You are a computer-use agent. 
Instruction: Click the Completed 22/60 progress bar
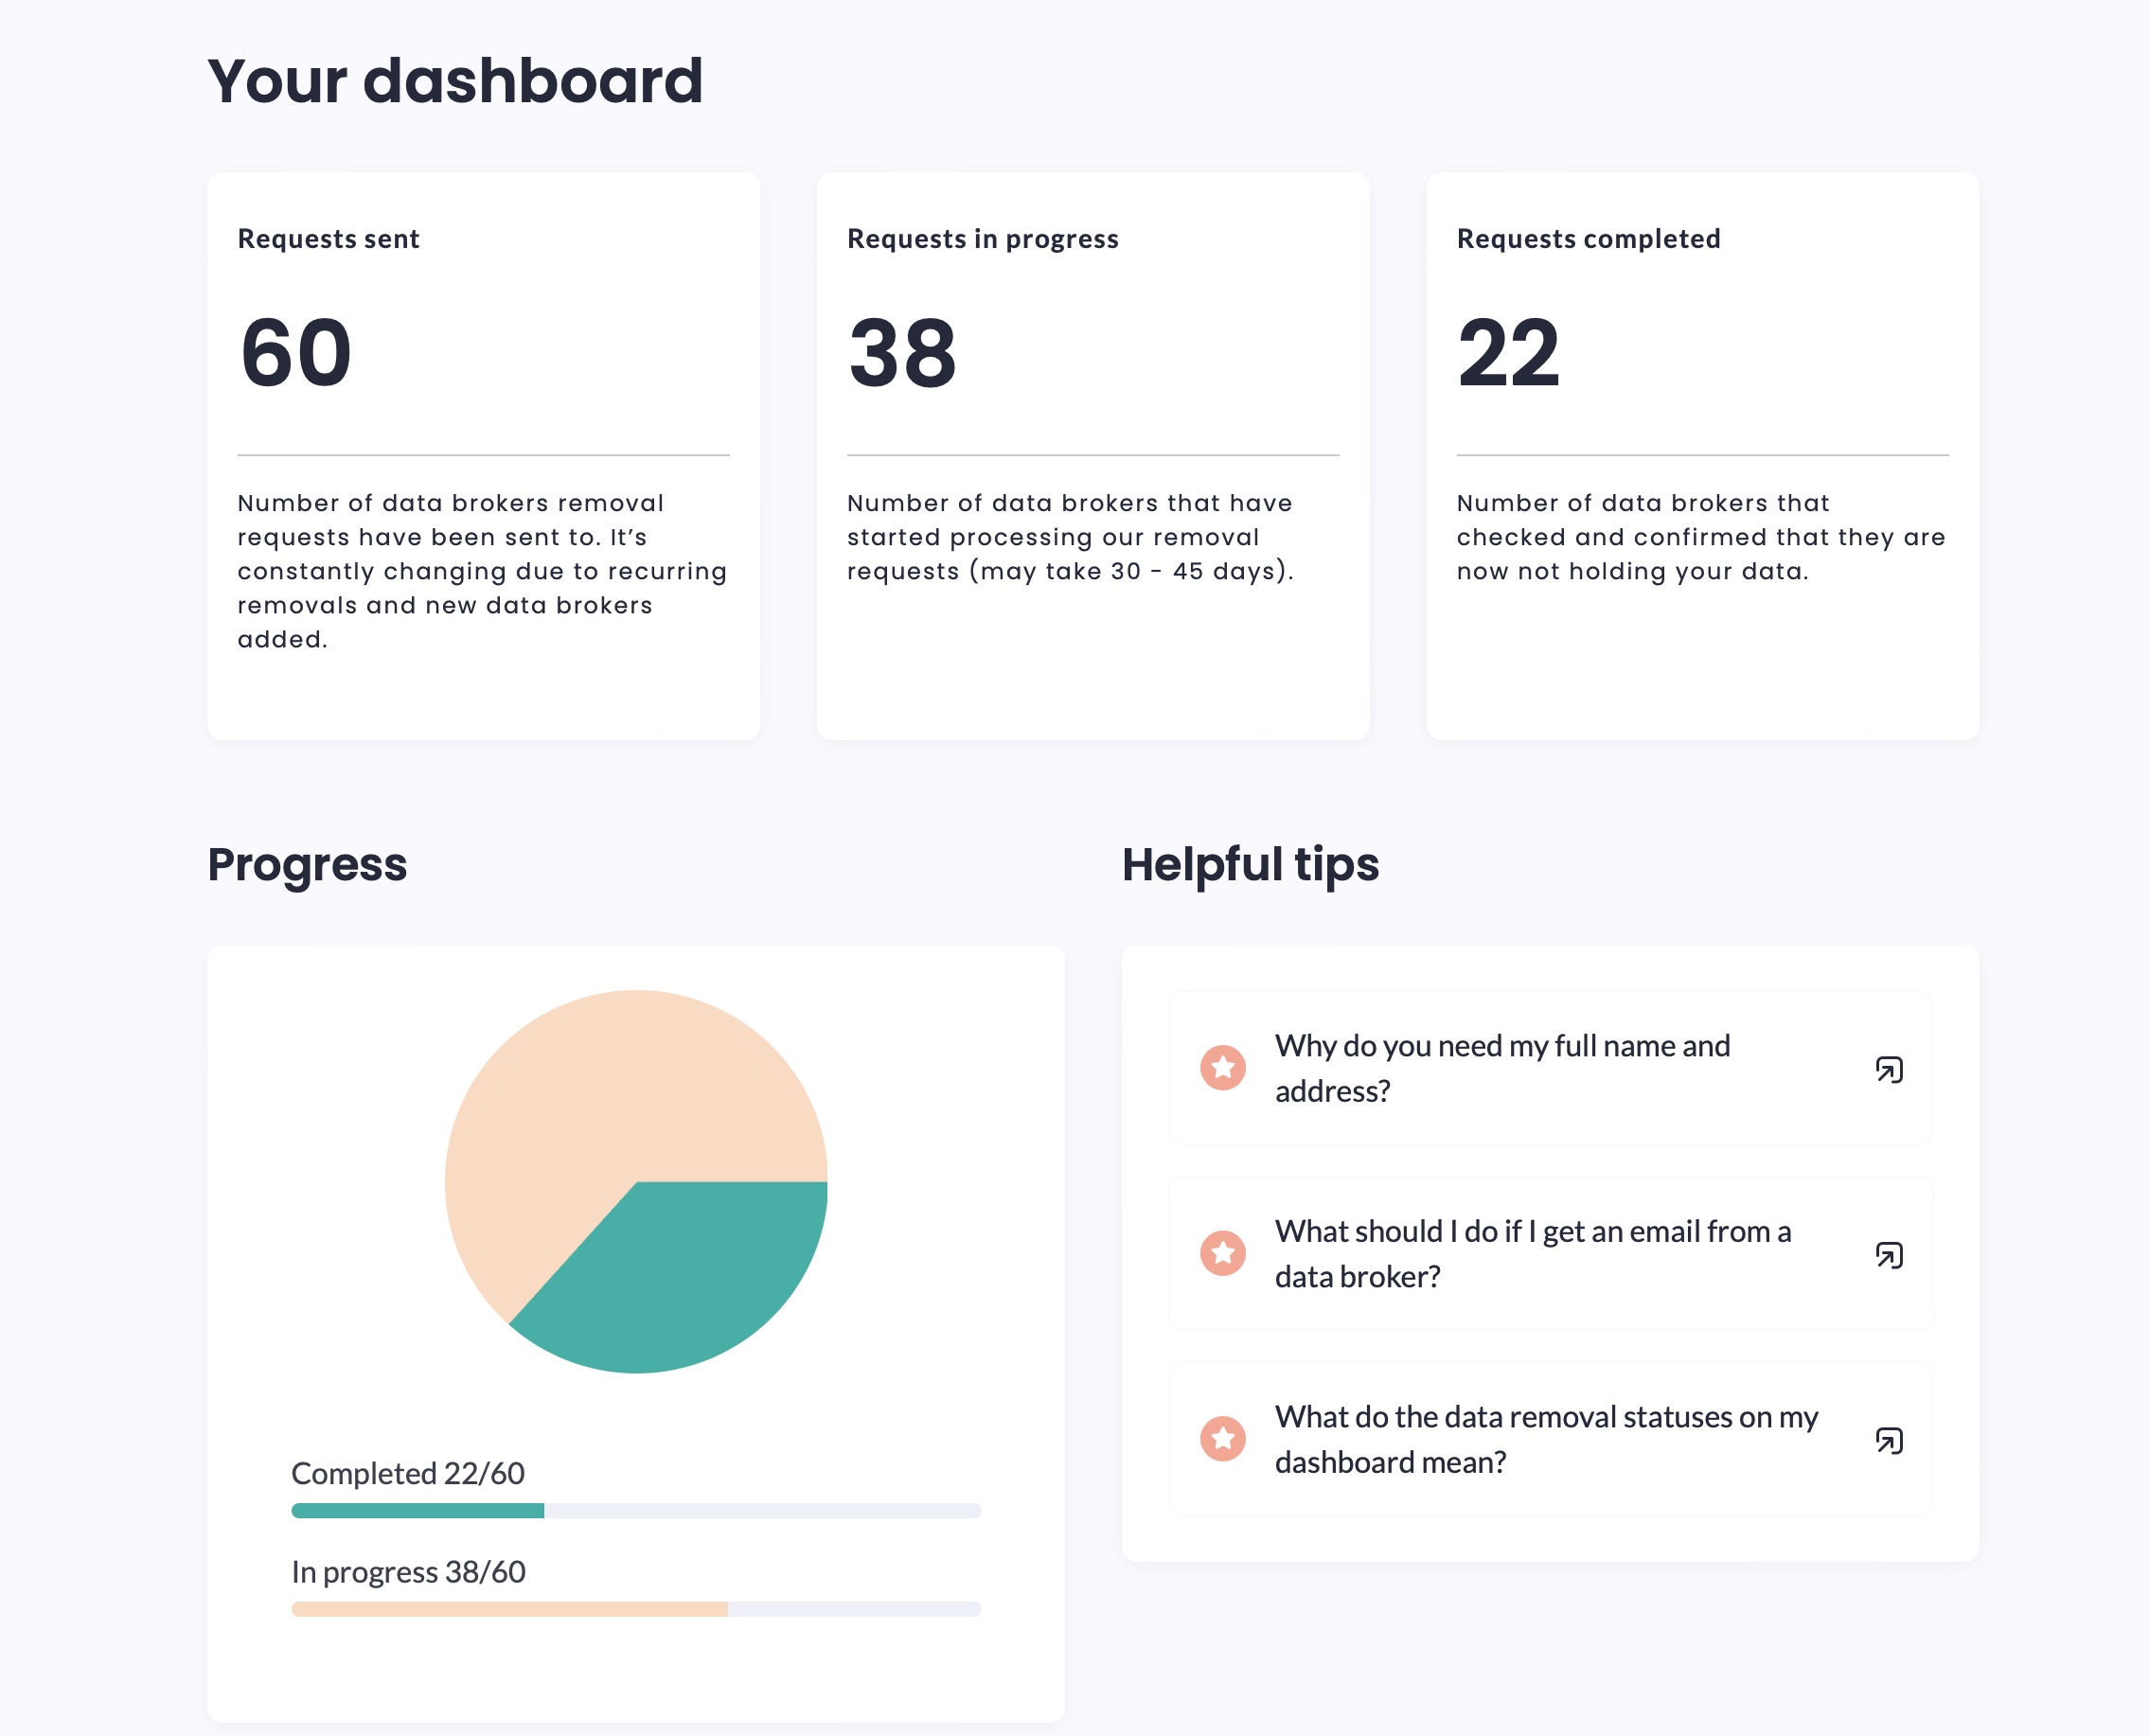point(636,1510)
